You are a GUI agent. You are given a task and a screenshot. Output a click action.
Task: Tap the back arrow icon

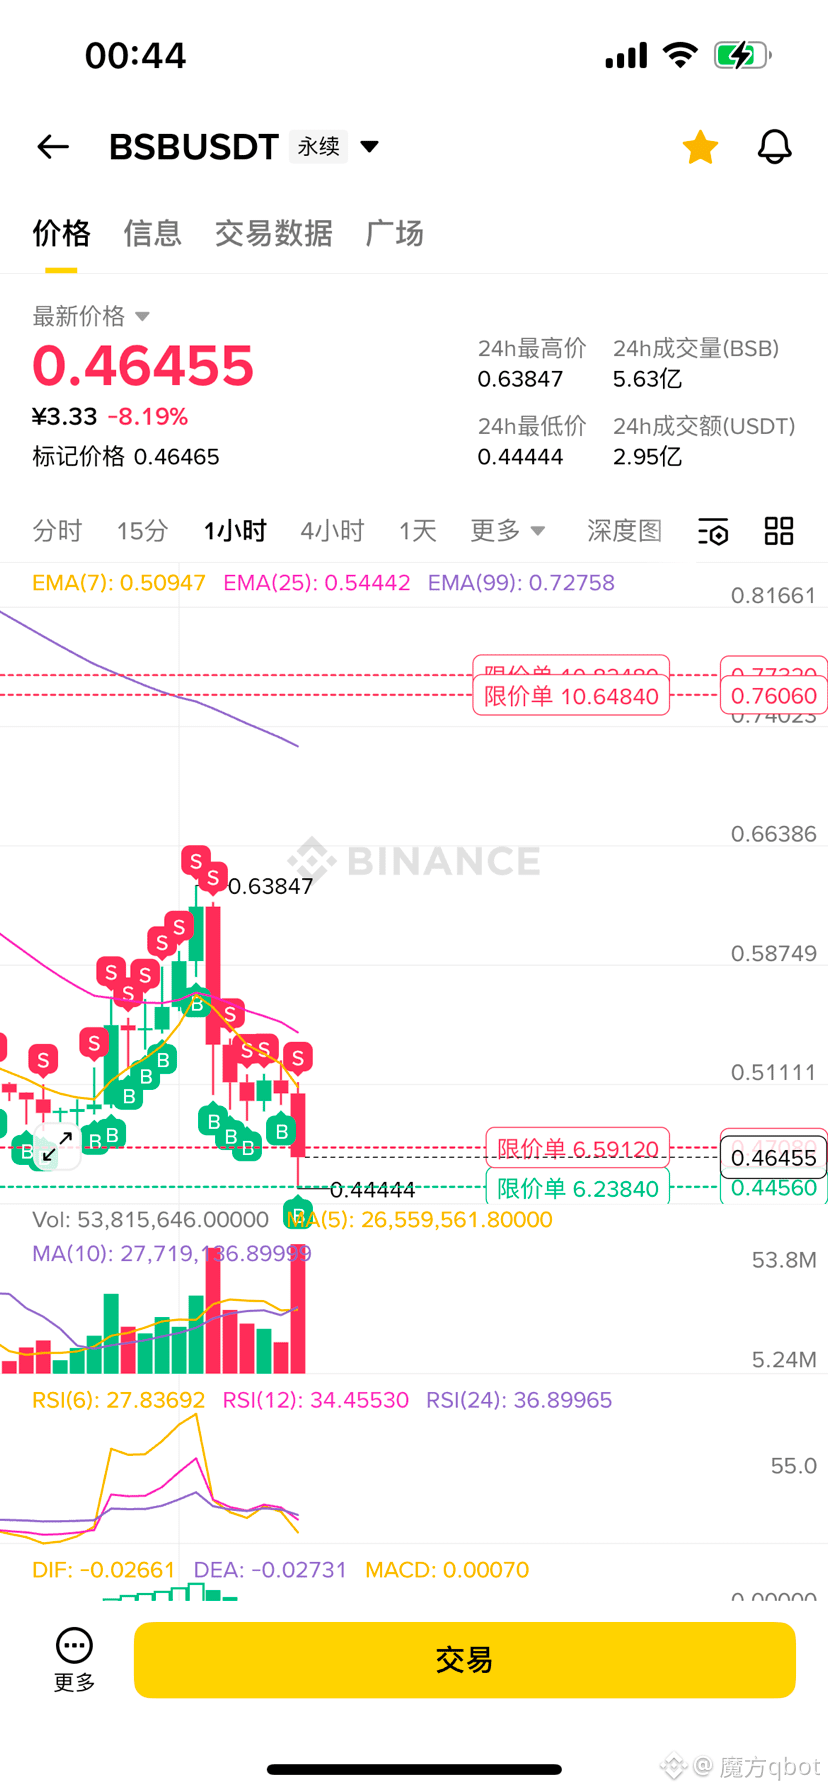(53, 147)
